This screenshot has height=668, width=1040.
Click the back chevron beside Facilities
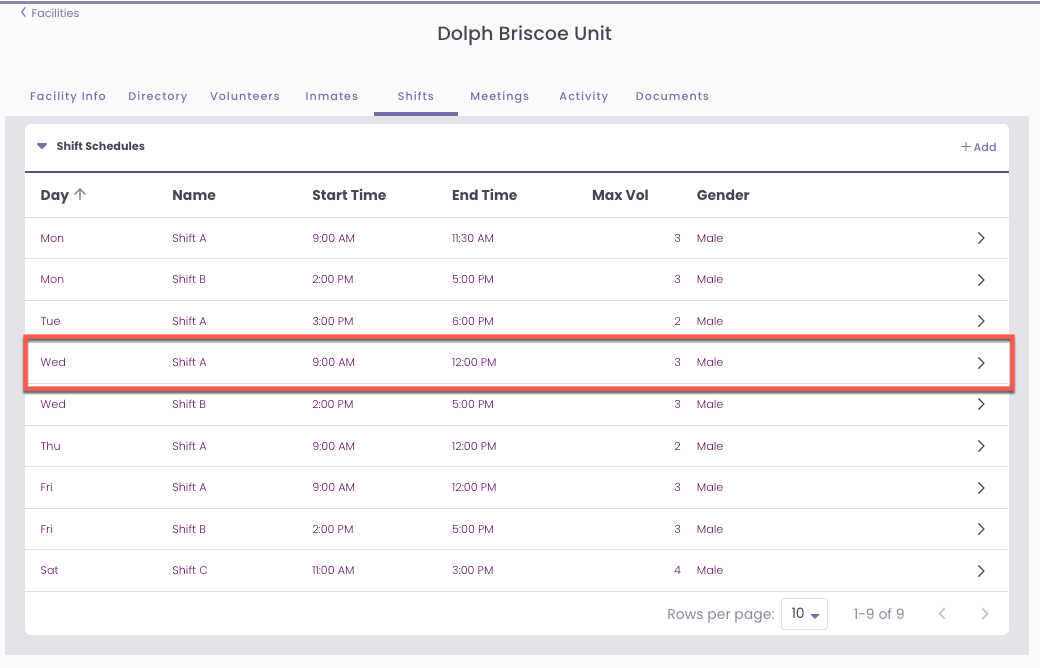point(23,12)
